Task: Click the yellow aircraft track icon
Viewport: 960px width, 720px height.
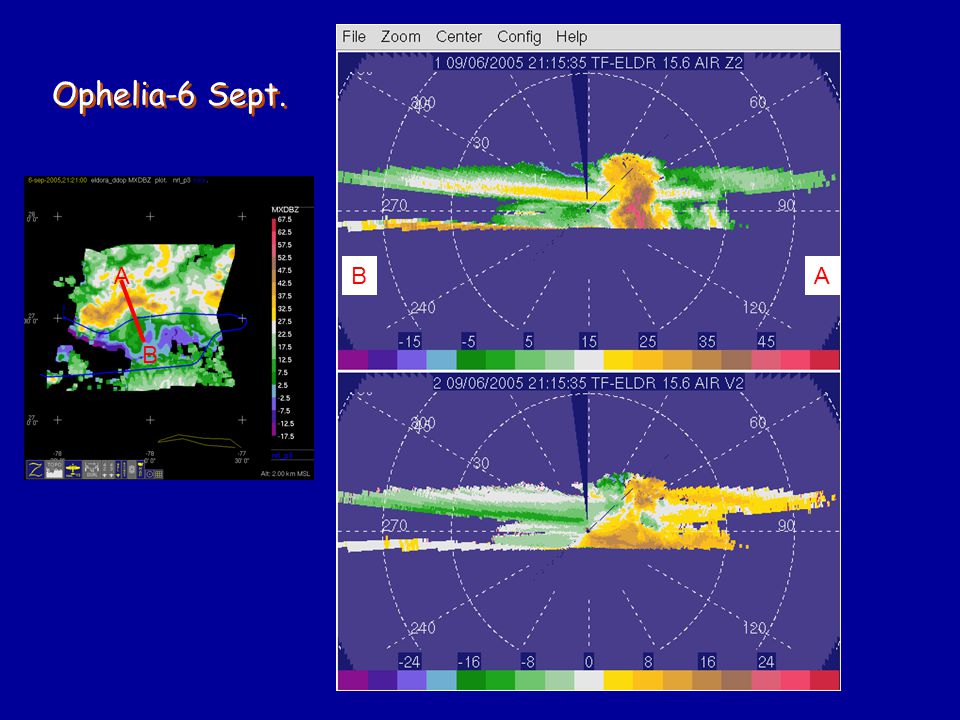Action: click(73, 470)
